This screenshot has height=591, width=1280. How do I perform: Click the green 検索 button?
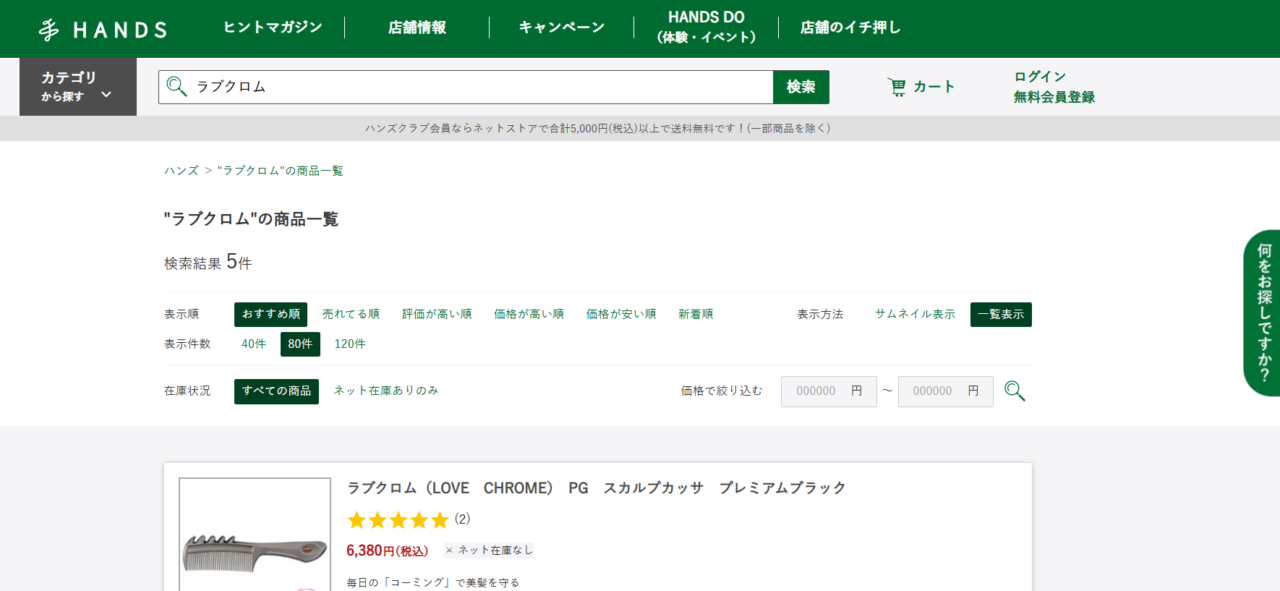[x=801, y=87]
